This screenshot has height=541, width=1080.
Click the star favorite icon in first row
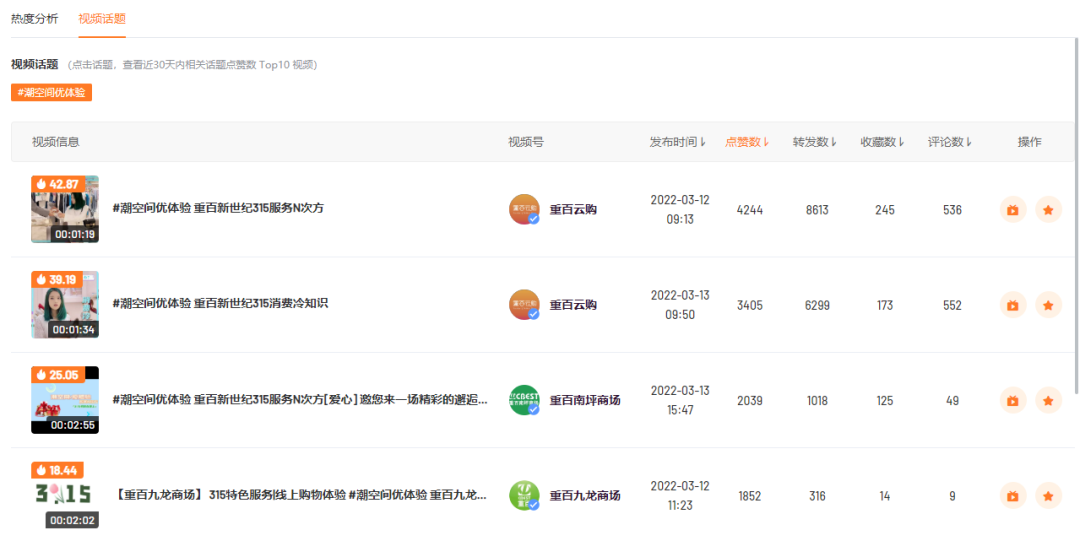(1048, 210)
